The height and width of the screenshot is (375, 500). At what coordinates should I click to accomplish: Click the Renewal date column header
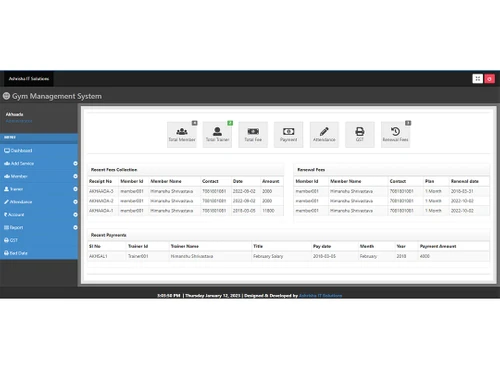click(465, 181)
